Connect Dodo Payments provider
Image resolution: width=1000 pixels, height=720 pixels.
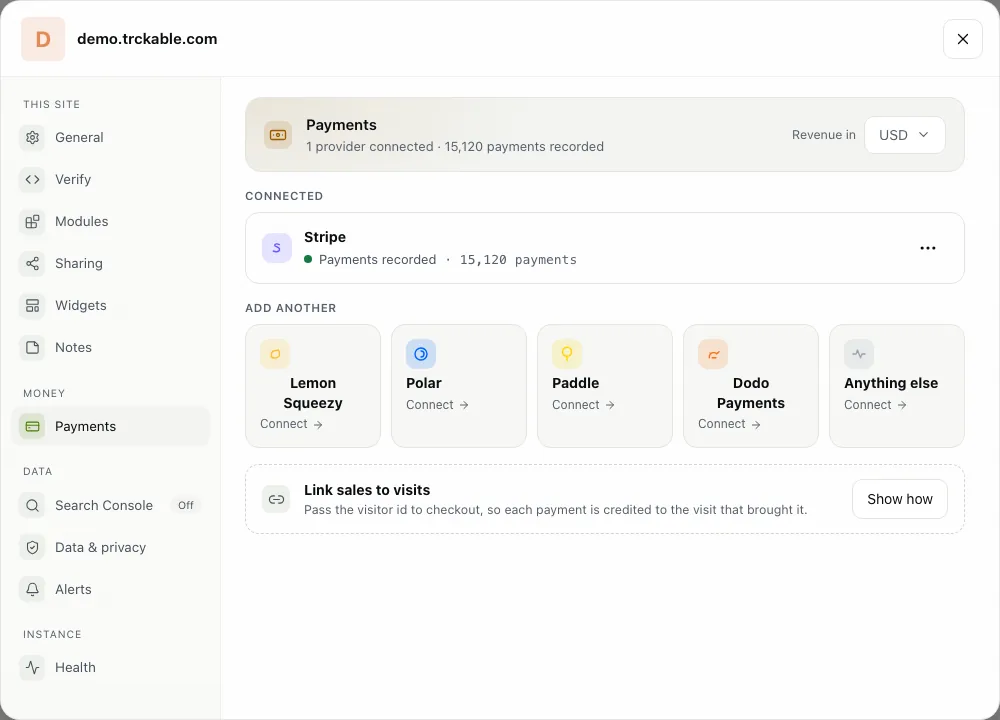(x=751, y=386)
